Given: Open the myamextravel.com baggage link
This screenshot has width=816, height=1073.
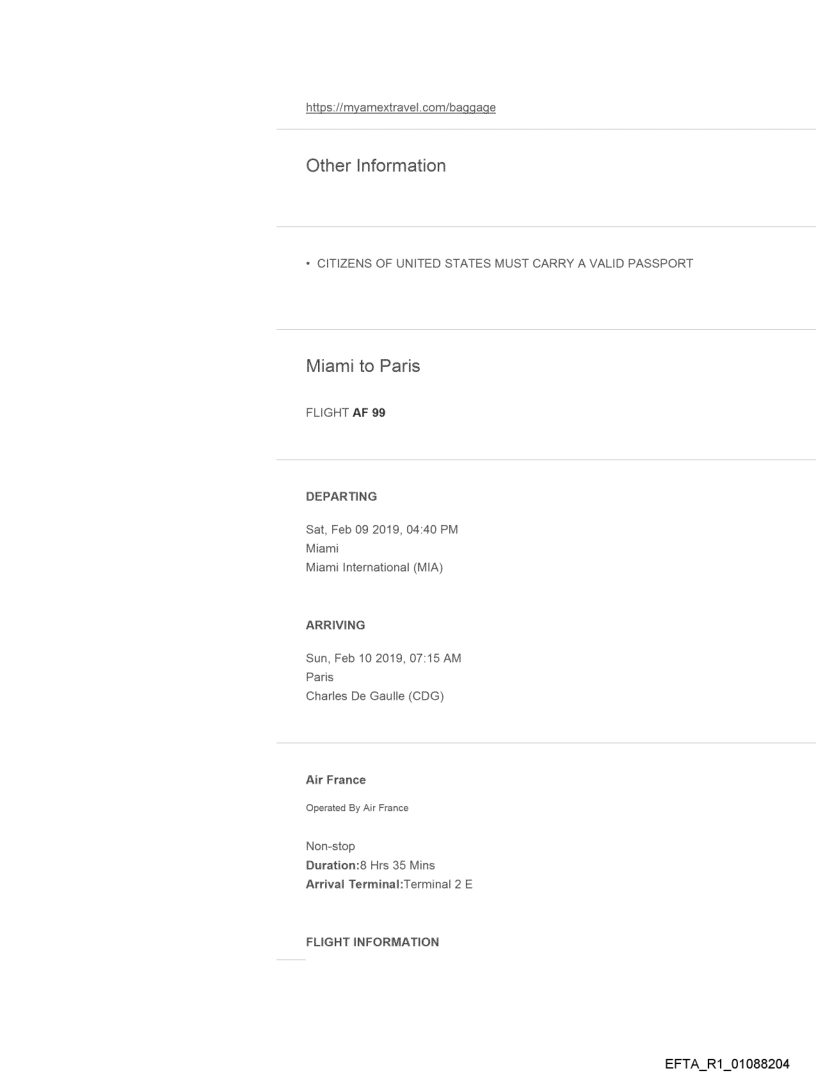Looking at the screenshot, I should pos(400,108).
